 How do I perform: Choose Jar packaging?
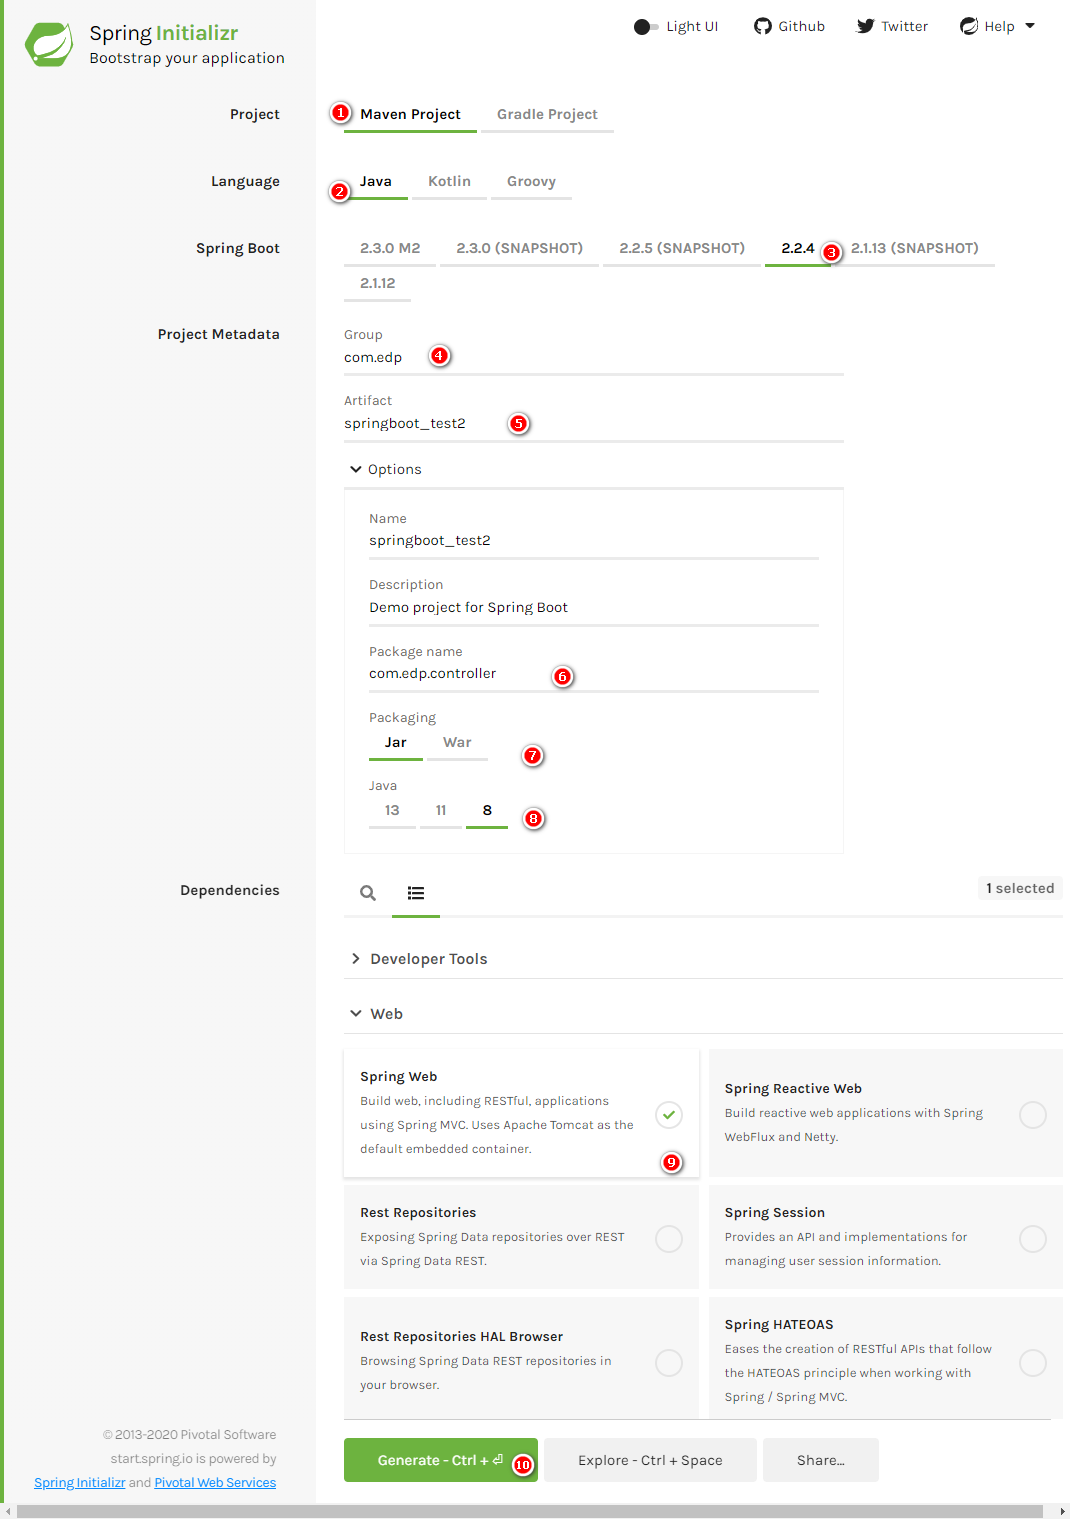tap(396, 742)
